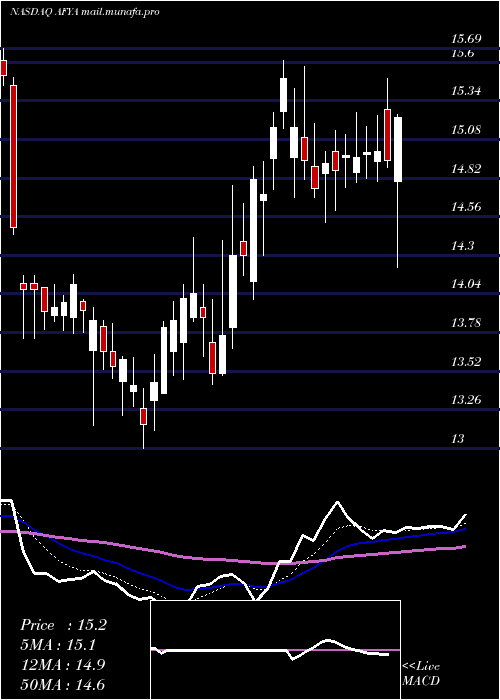Click the NASDAQ AFYA mail.munafa.pro title text
The width and height of the screenshot is (500, 700).
[x=84, y=12]
